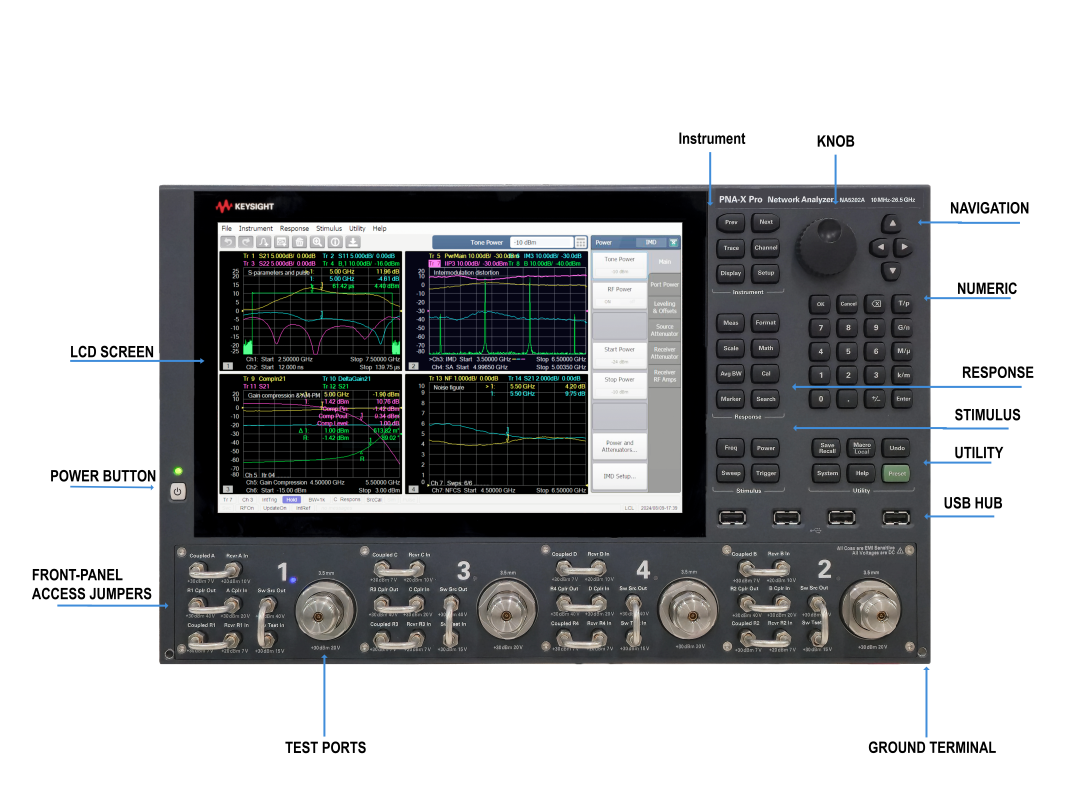Screen dimensions: 1075x800
Task: Open the keypad icon beside the Tone Power field
Action: [x=581, y=242]
